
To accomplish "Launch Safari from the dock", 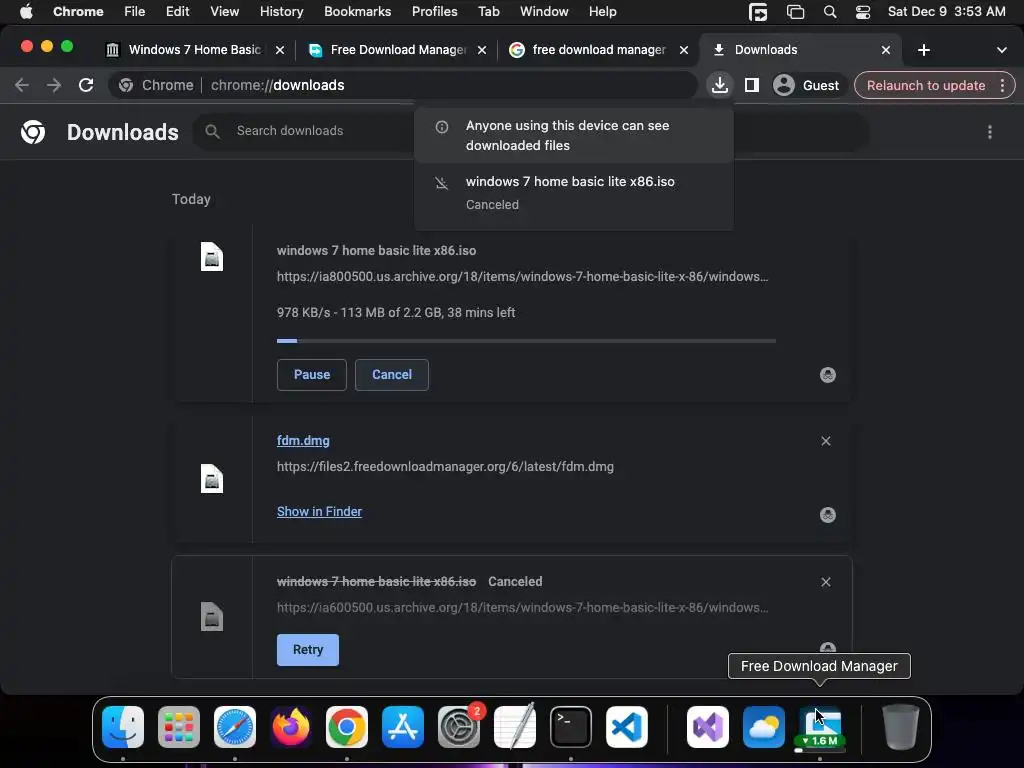I will [x=235, y=727].
